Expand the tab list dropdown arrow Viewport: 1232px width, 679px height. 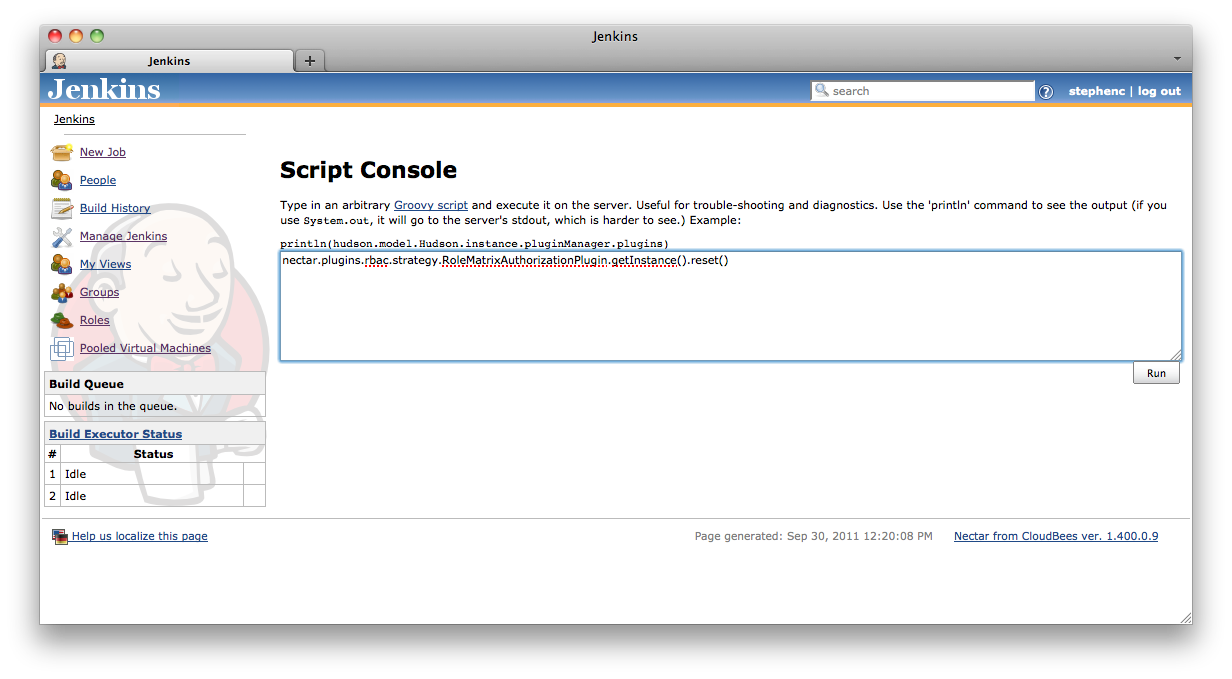1177,59
